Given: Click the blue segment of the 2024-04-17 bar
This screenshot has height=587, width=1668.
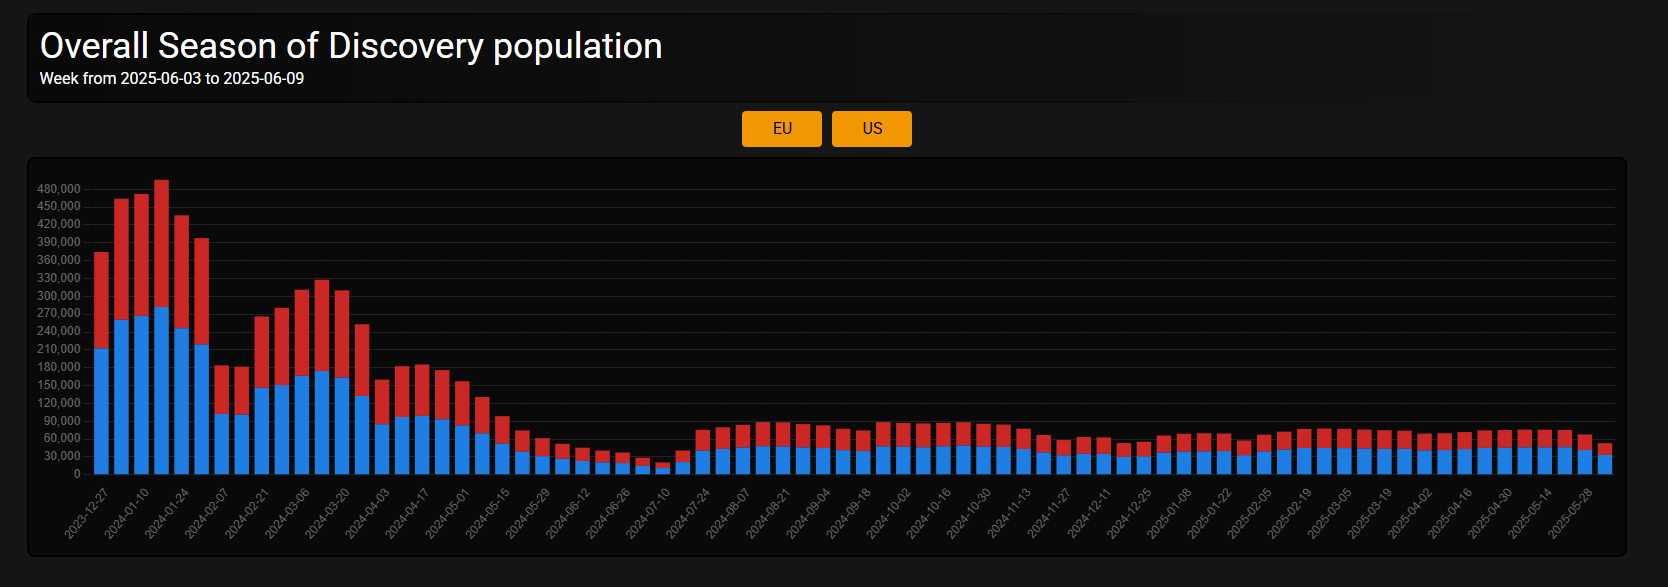Looking at the screenshot, I should 422,445.
